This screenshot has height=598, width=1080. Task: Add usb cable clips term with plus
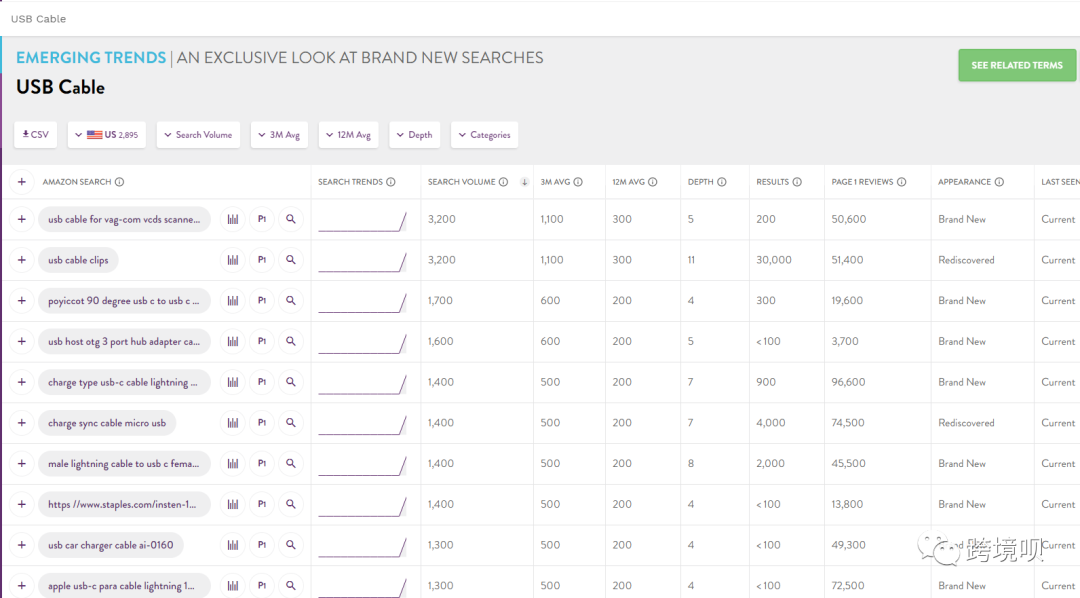(22, 260)
